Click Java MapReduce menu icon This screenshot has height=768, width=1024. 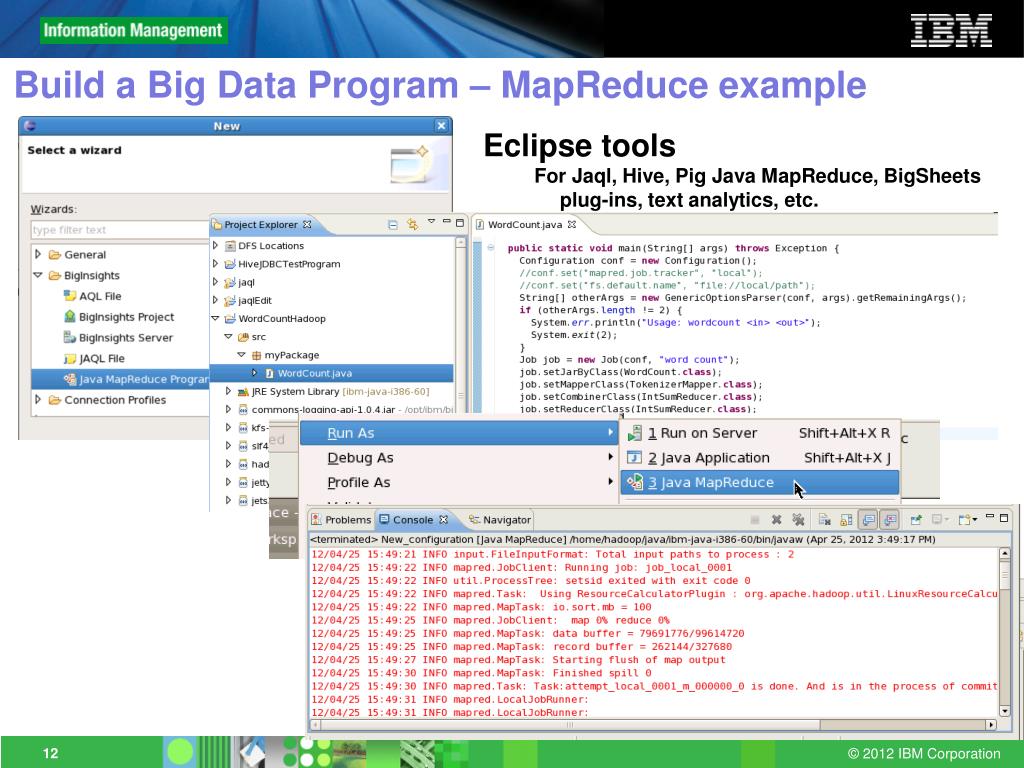[x=634, y=483]
